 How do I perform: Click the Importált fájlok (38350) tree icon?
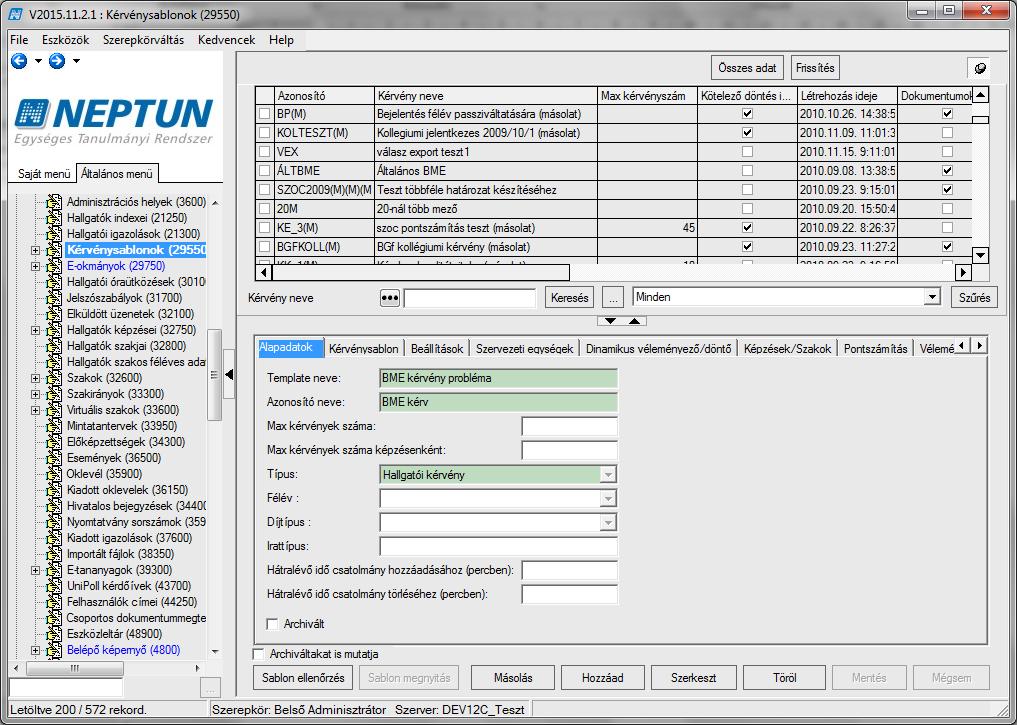[55, 554]
